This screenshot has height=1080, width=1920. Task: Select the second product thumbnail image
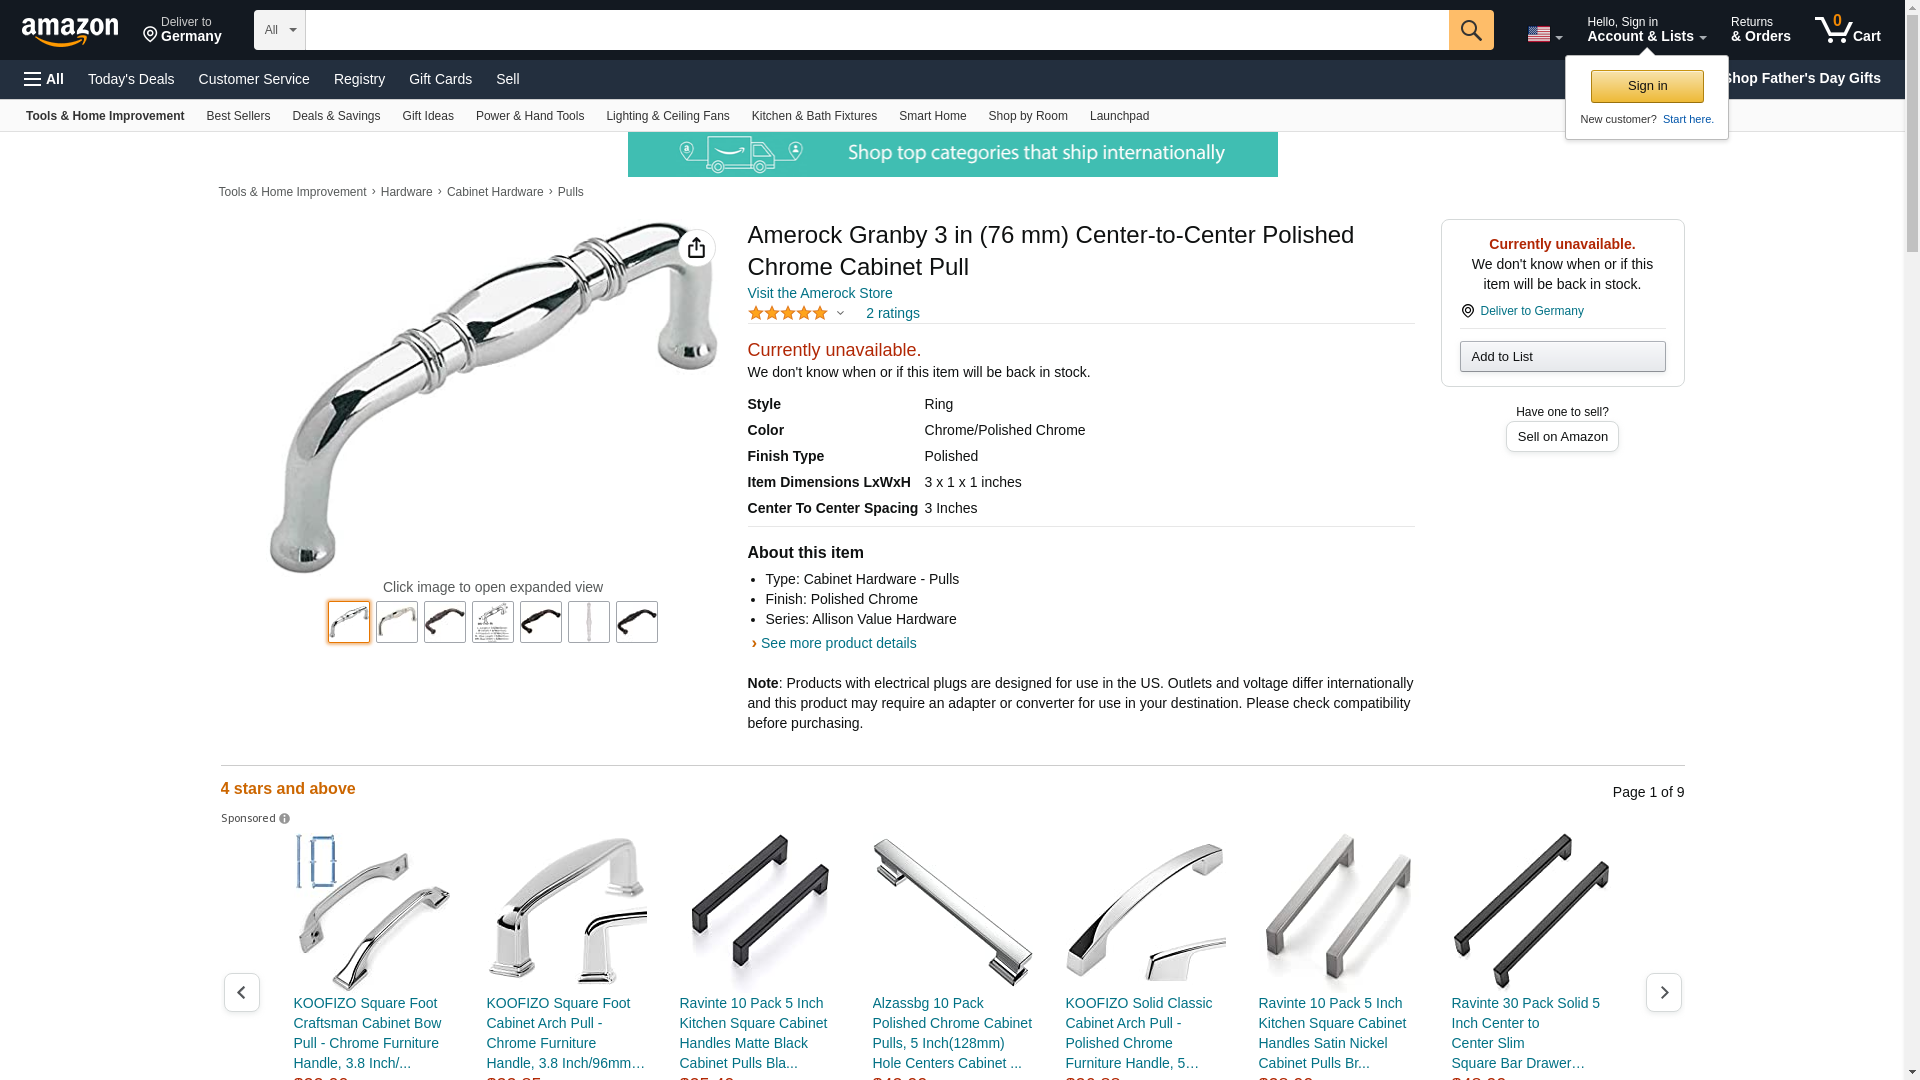[397, 622]
